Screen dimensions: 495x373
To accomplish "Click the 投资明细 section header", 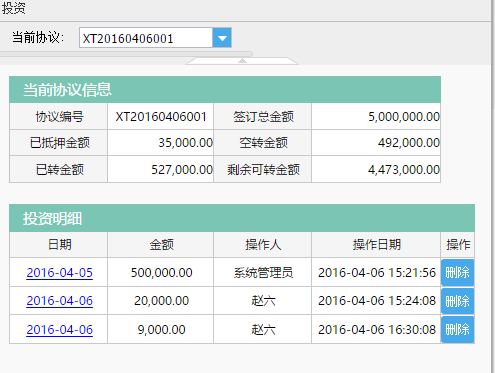I will pos(242,218).
